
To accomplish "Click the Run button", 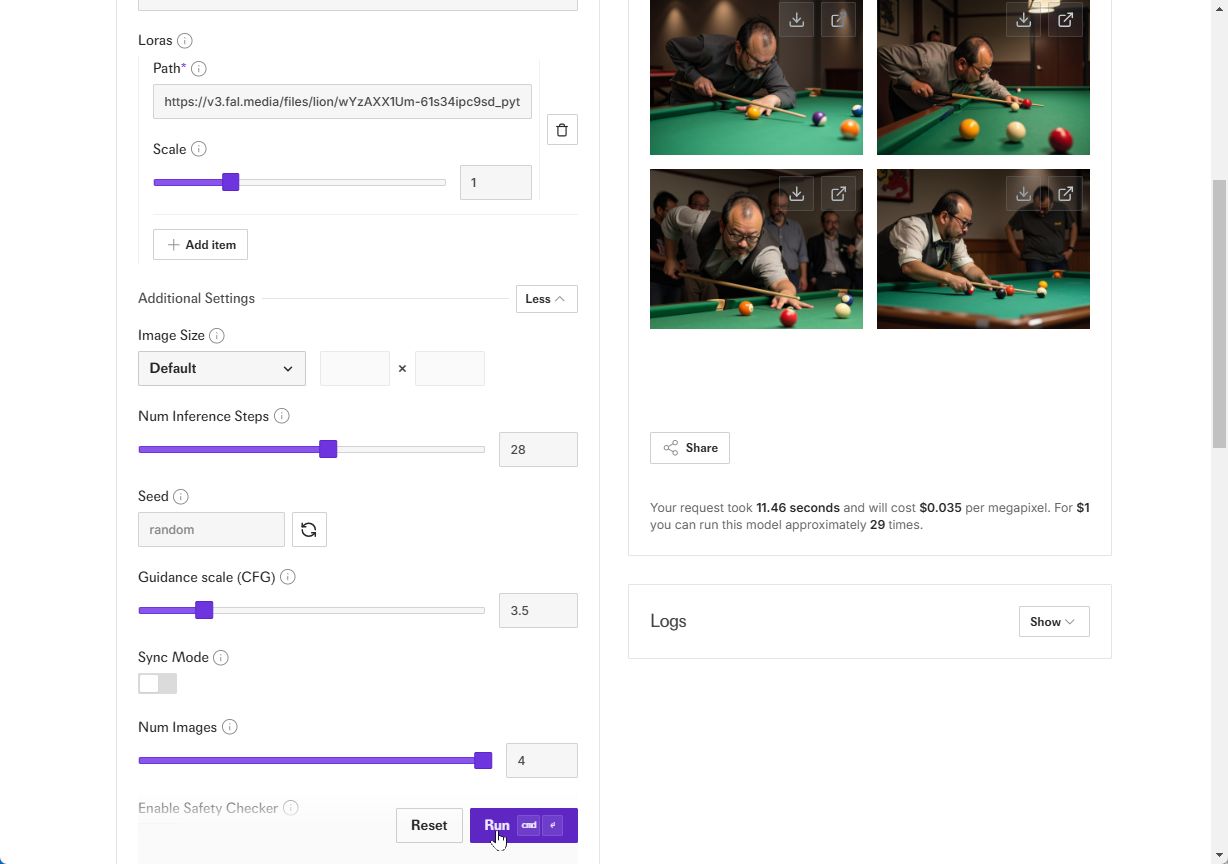I will coord(524,826).
